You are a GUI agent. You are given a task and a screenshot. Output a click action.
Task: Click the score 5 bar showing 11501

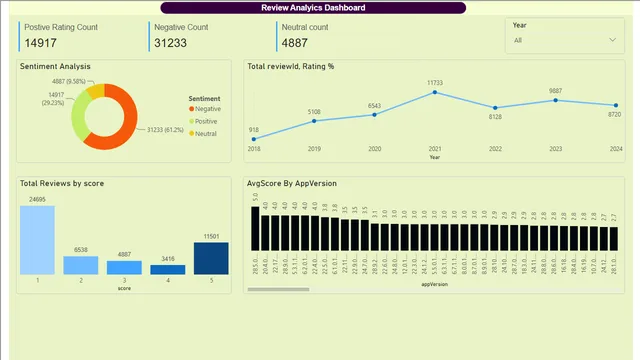[211, 258]
